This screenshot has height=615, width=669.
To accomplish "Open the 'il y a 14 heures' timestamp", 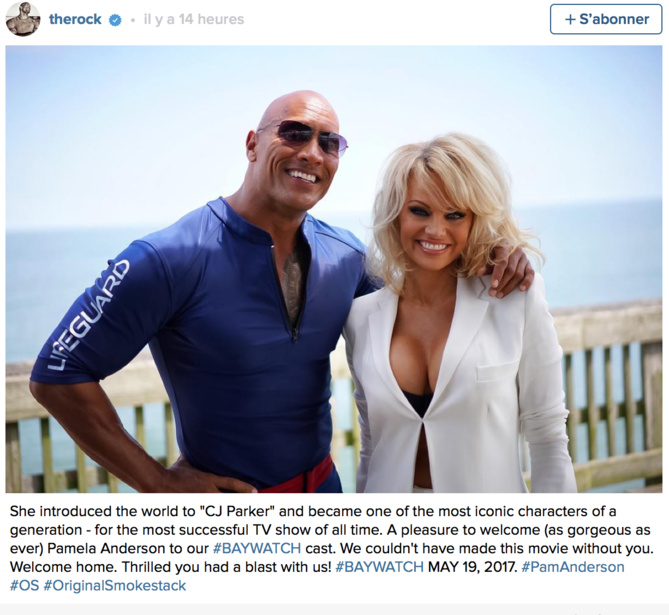I will click(194, 19).
